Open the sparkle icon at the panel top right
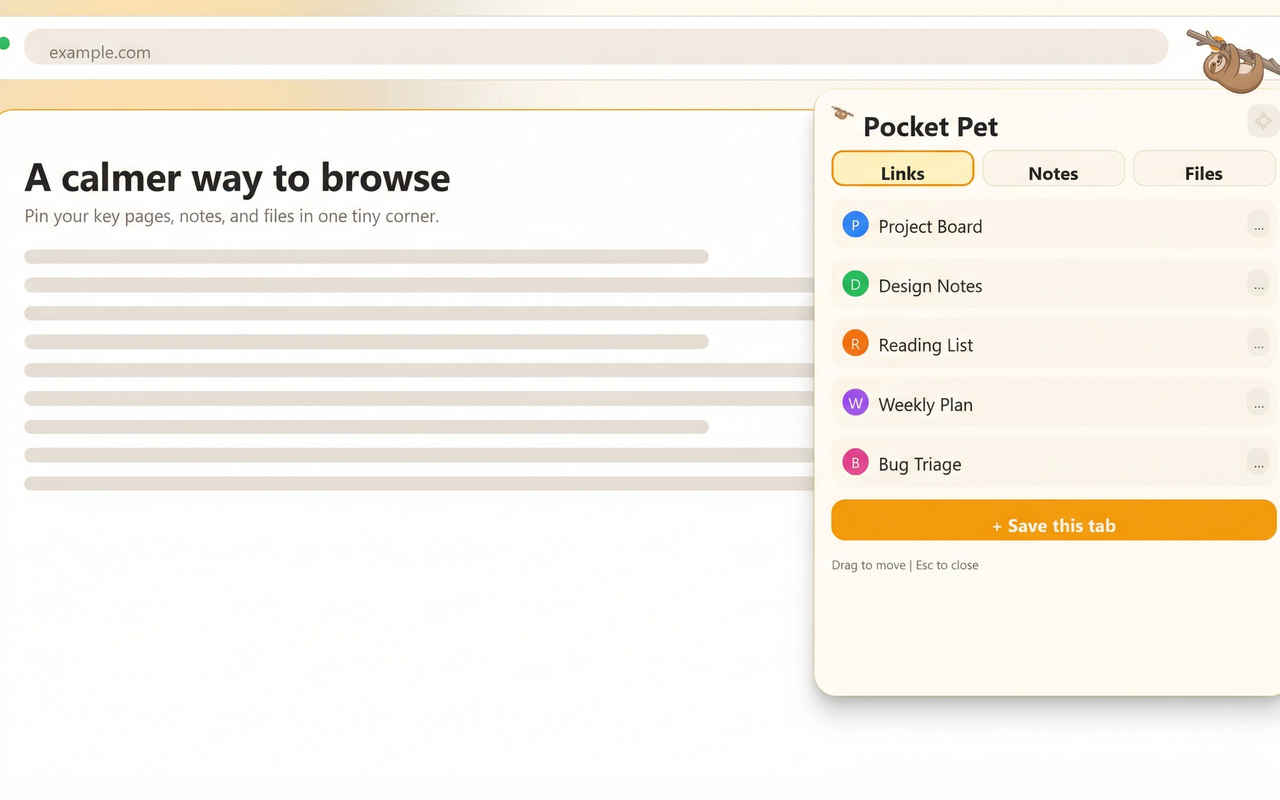 point(1262,120)
